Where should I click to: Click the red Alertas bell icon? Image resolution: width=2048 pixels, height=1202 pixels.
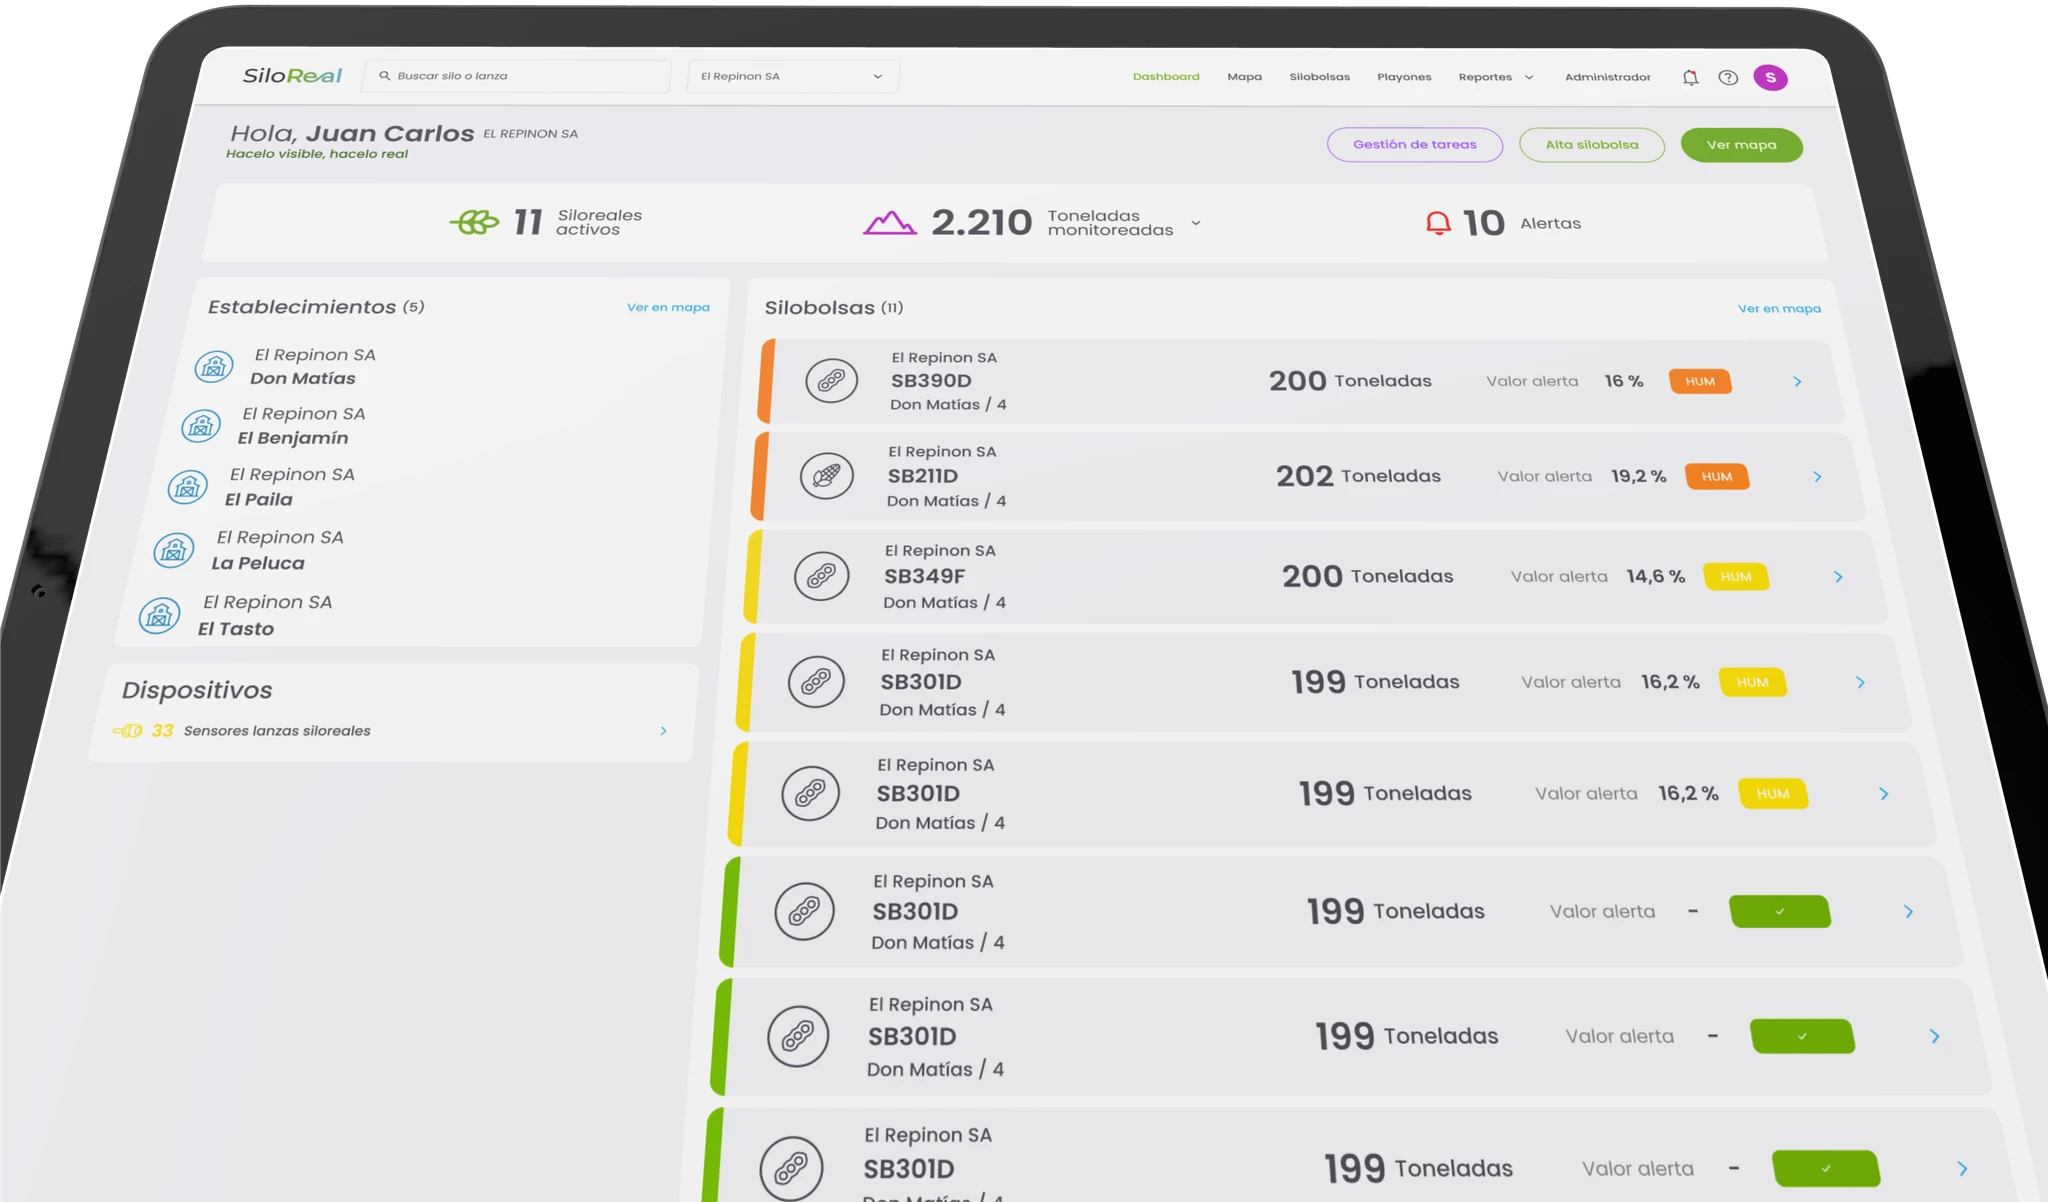click(1438, 223)
